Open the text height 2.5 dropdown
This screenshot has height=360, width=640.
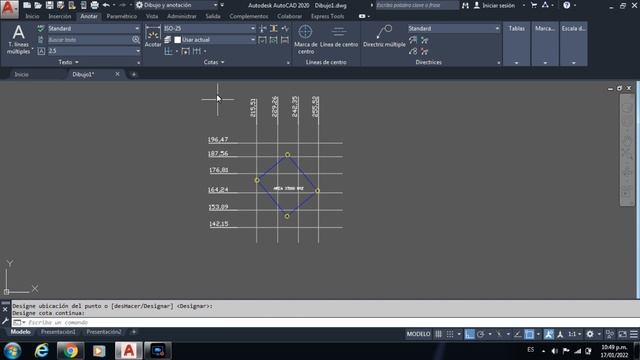point(94,51)
